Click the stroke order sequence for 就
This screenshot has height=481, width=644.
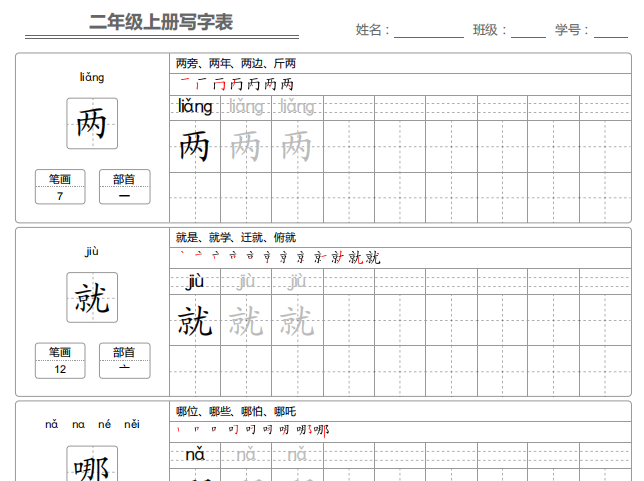(x=280, y=258)
